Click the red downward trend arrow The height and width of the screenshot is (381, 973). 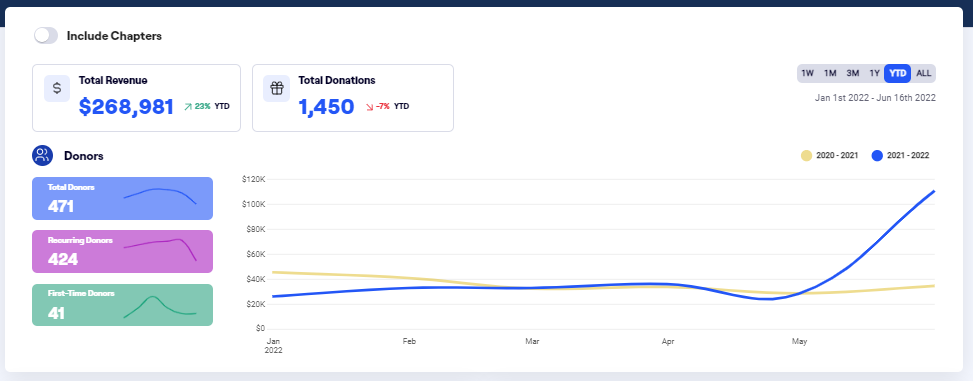point(370,107)
